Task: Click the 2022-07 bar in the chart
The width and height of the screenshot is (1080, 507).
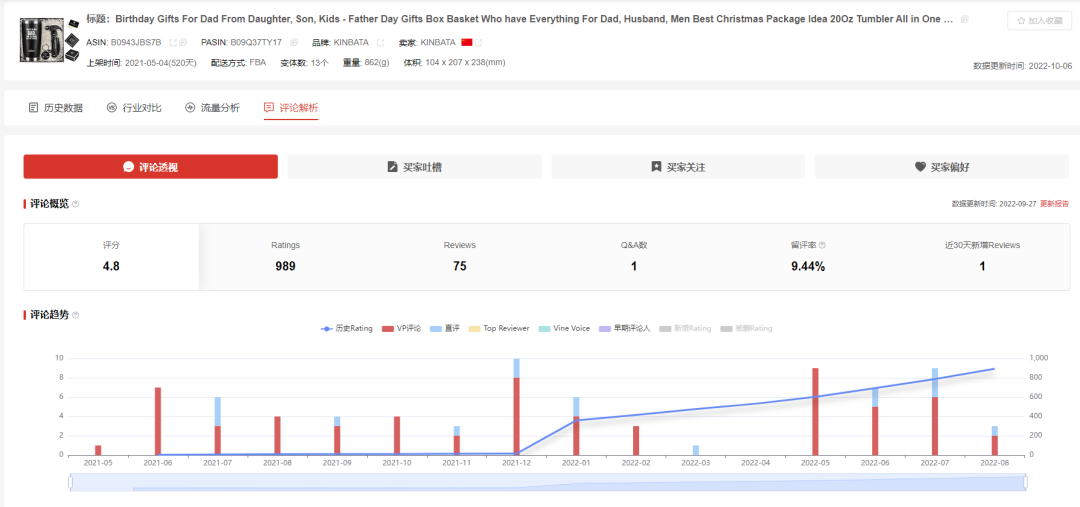Action: pos(935,411)
